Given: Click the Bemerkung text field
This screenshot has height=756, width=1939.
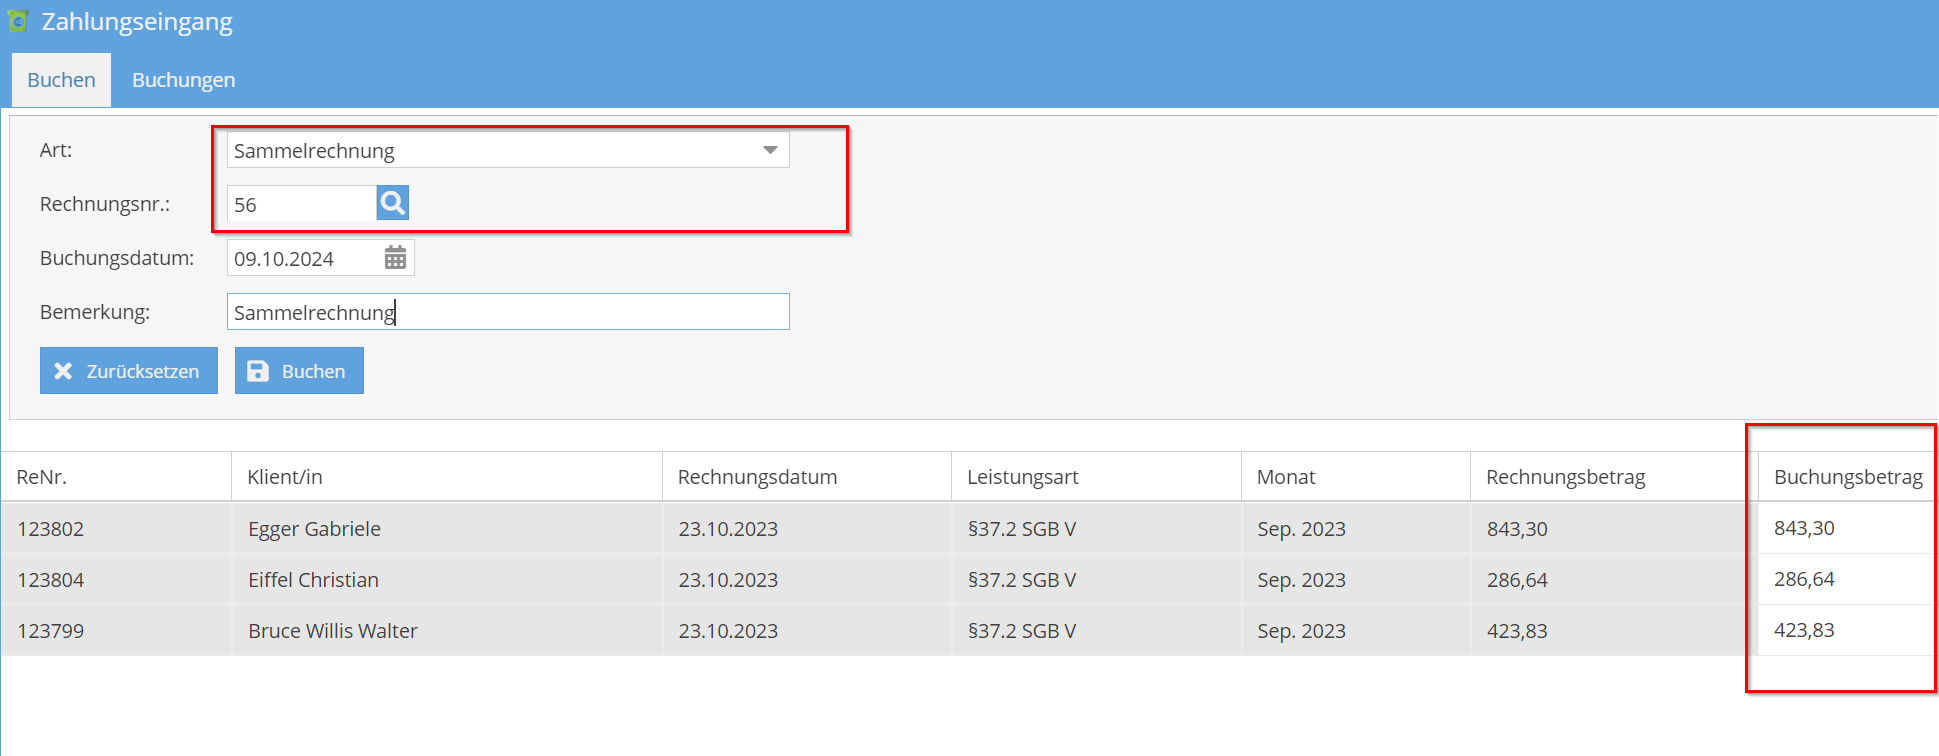Looking at the screenshot, I should pyautogui.click(x=508, y=312).
